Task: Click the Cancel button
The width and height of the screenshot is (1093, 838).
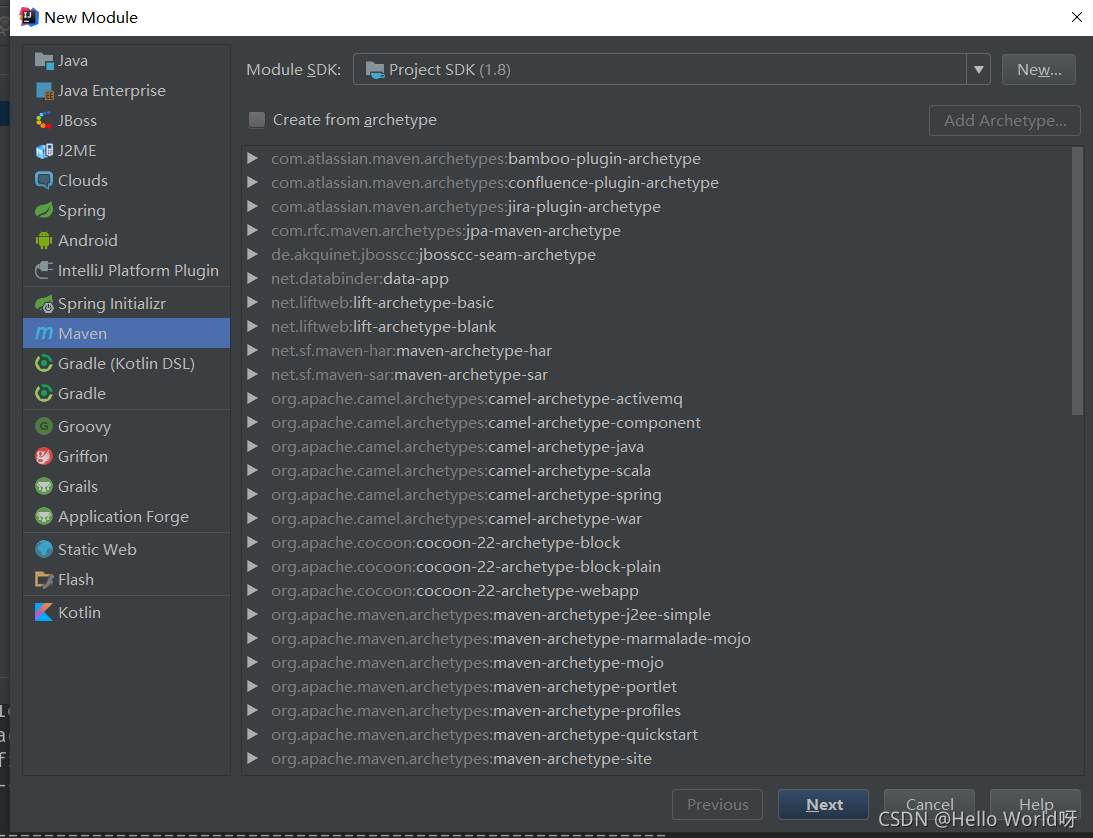Action: pyautogui.click(x=929, y=805)
